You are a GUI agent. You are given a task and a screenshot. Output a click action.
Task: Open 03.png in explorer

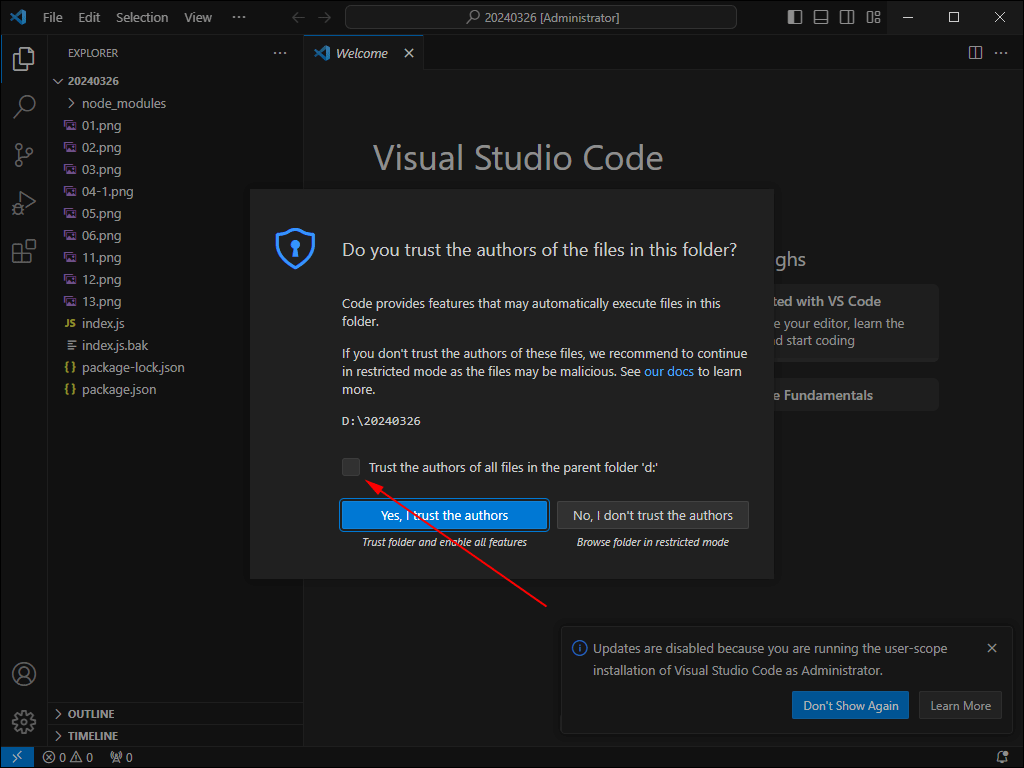tap(175, 169)
